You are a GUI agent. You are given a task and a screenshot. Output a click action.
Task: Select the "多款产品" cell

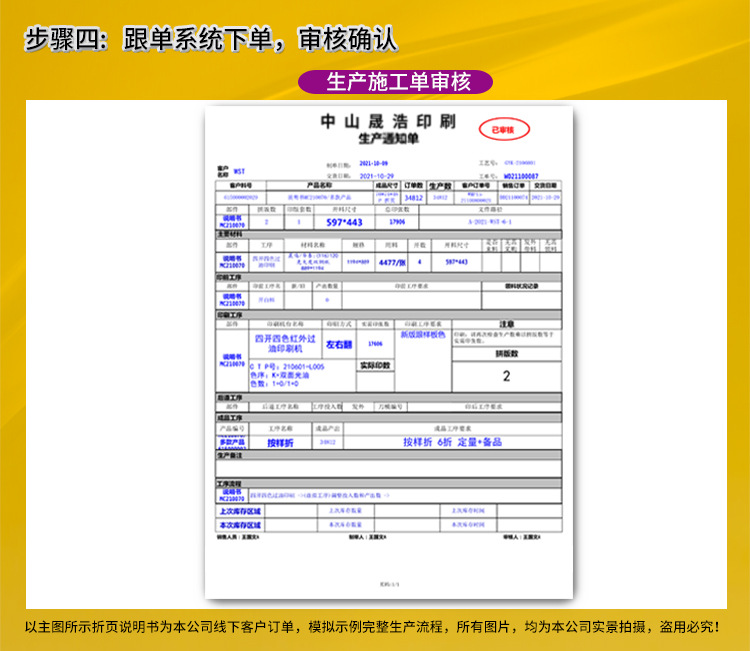232,442
